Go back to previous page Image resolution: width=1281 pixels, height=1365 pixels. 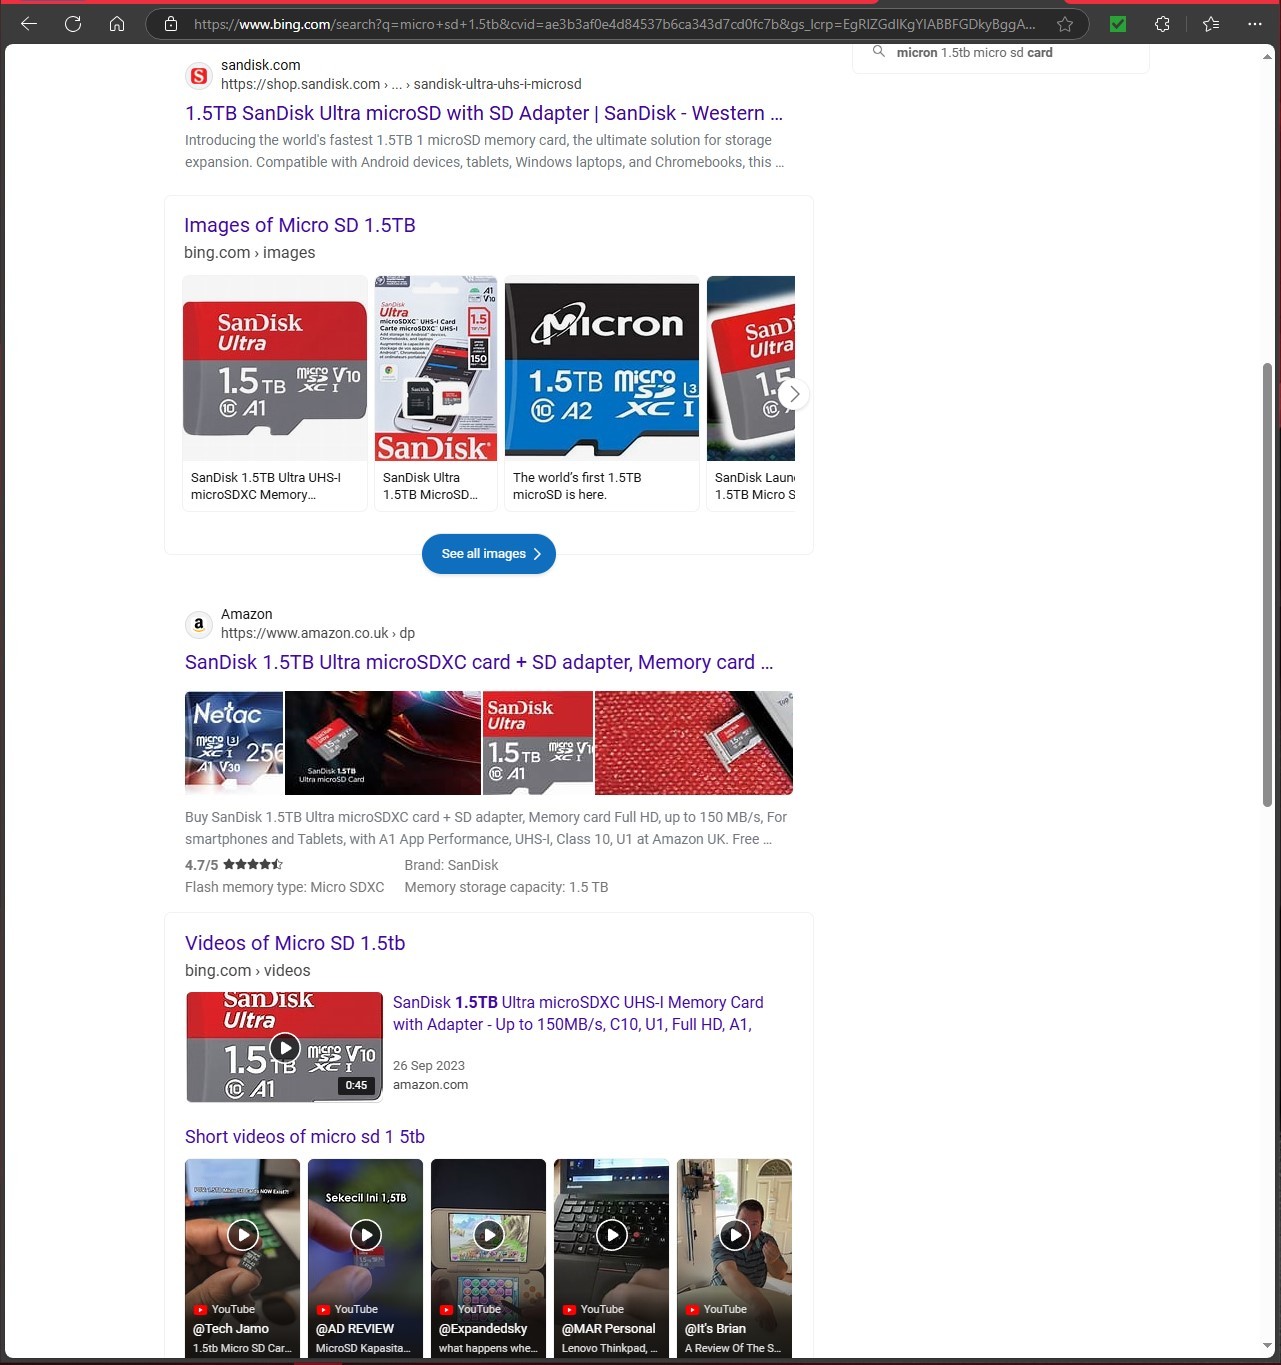point(29,24)
